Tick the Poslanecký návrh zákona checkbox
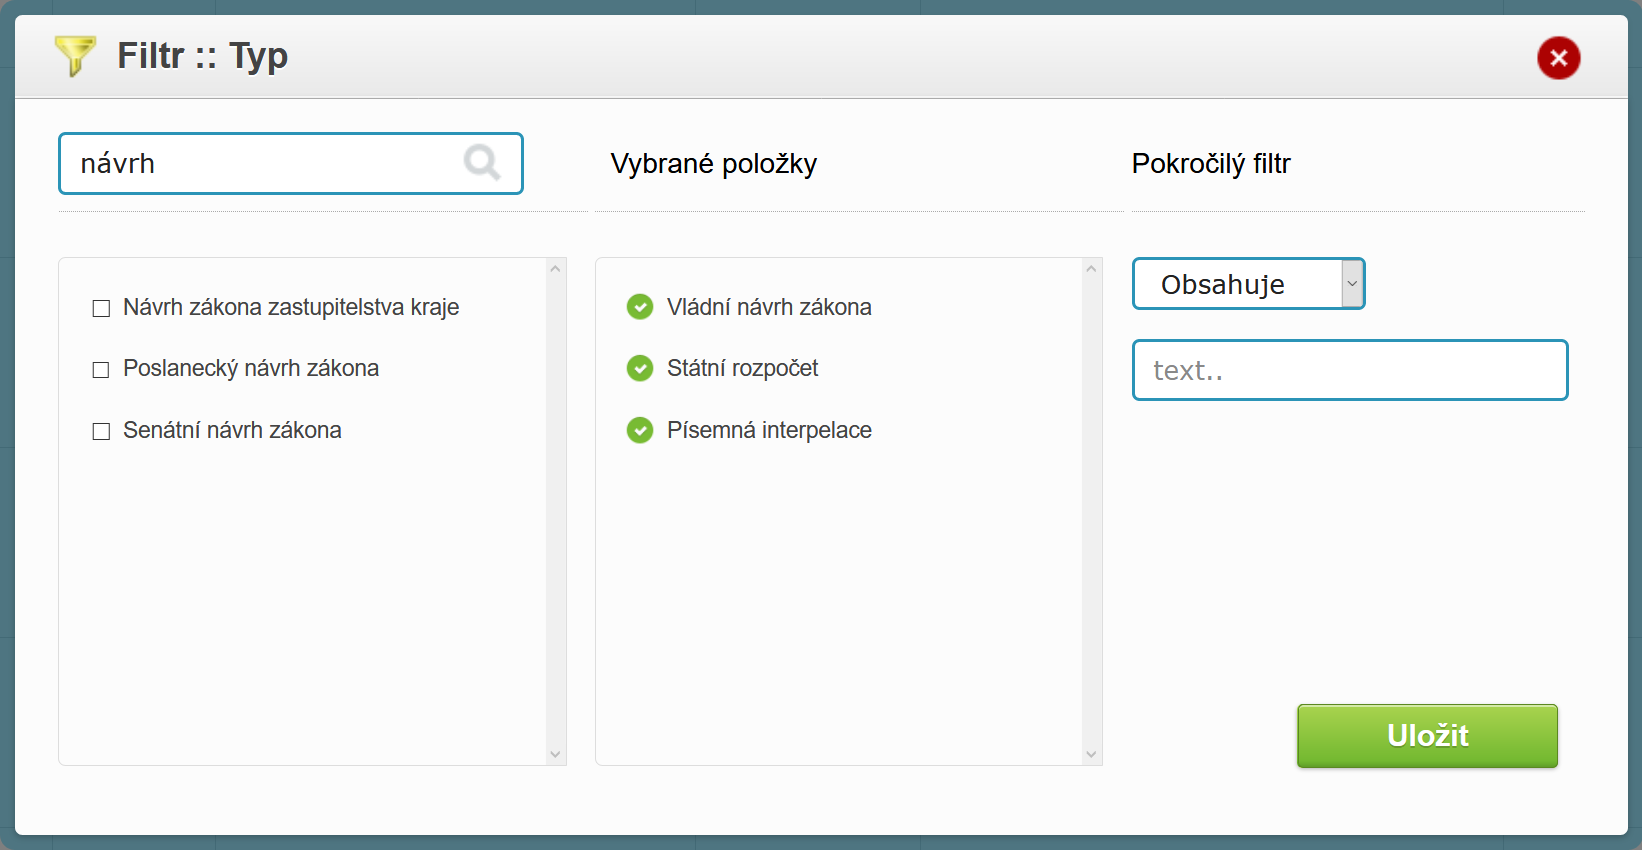1642x850 pixels. pyautogui.click(x=101, y=370)
